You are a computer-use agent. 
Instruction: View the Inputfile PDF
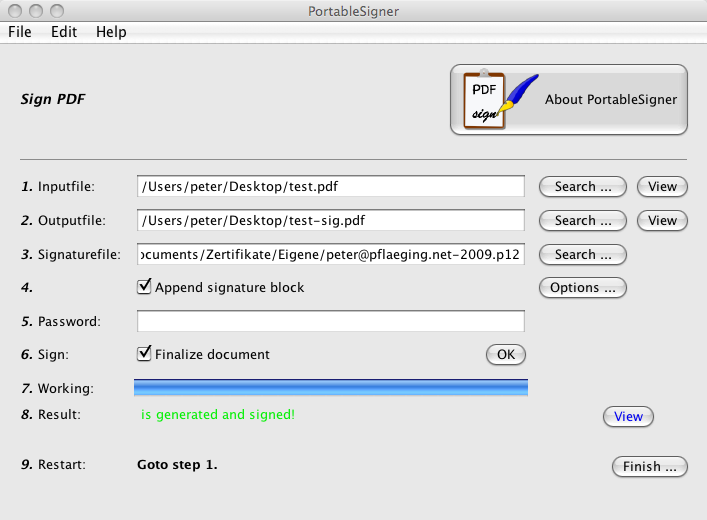pos(662,187)
